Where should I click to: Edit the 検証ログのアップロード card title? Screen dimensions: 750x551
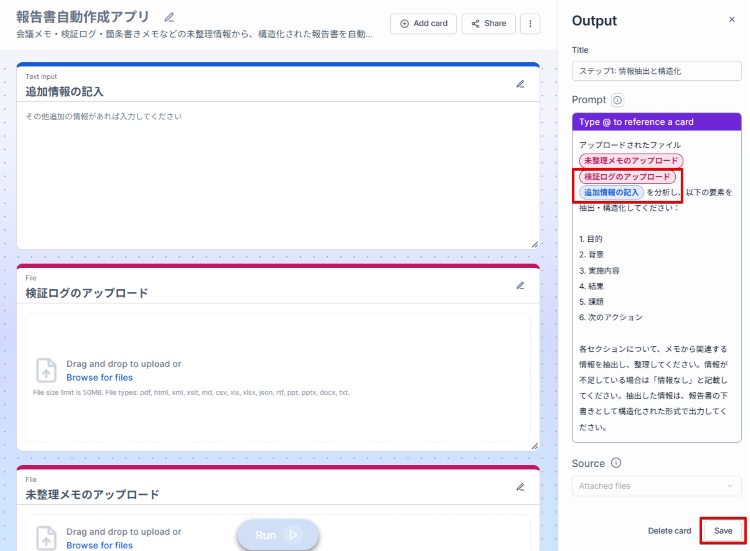click(x=520, y=285)
